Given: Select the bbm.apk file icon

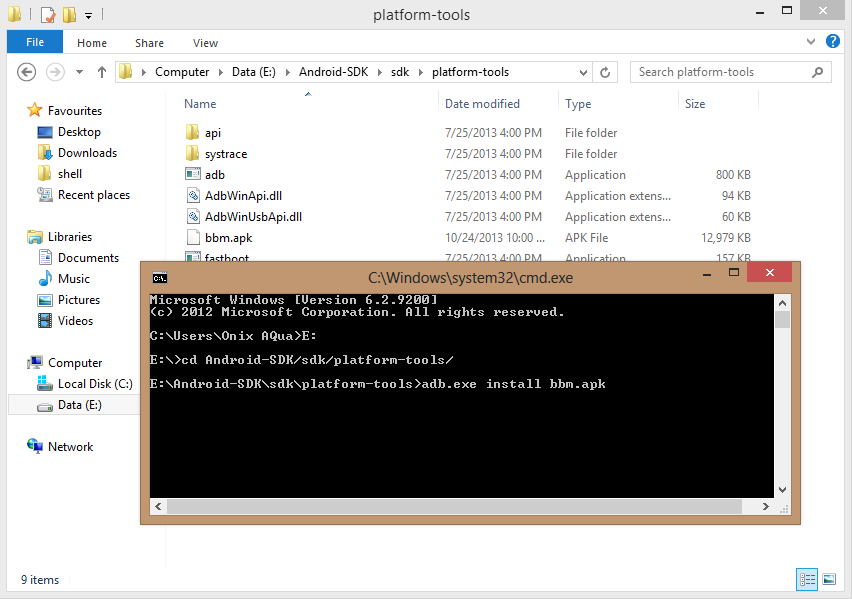Looking at the screenshot, I should pos(193,238).
